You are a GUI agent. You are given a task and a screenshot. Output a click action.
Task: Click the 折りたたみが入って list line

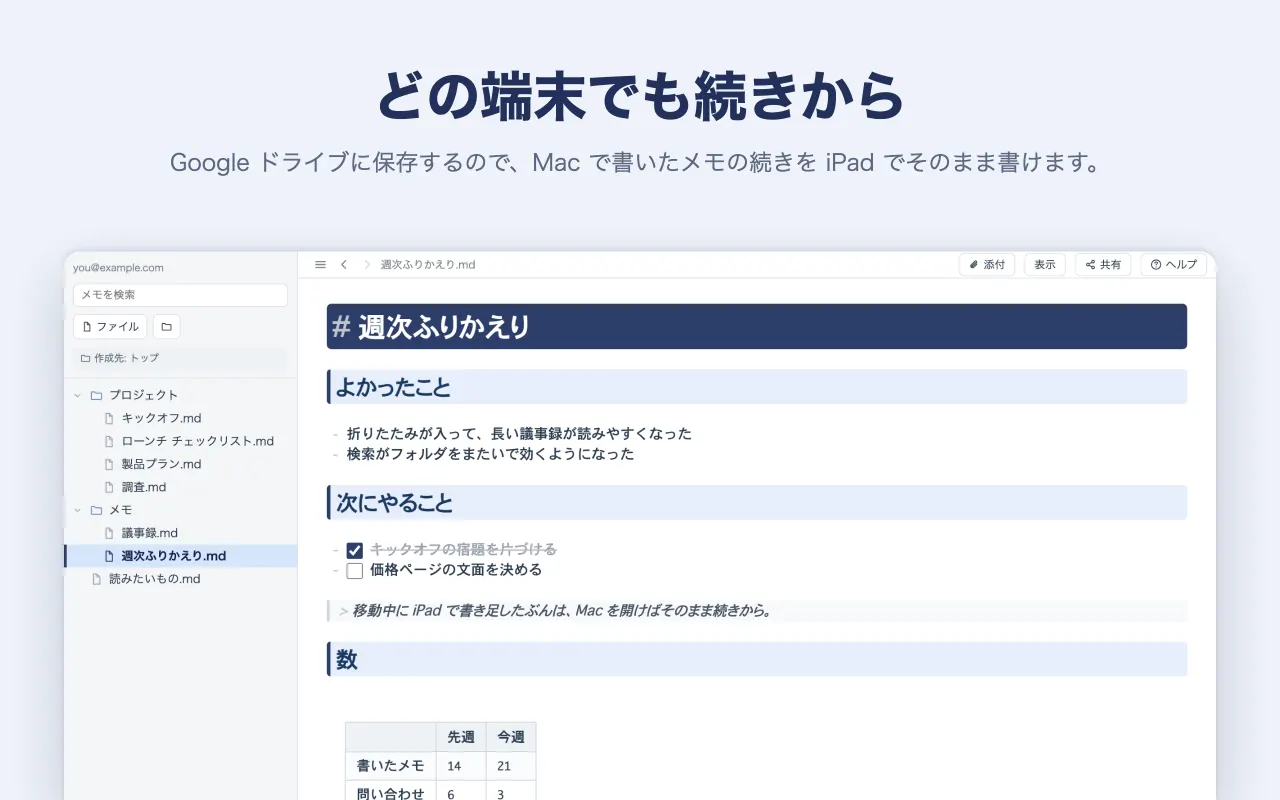pyautogui.click(x=519, y=434)
